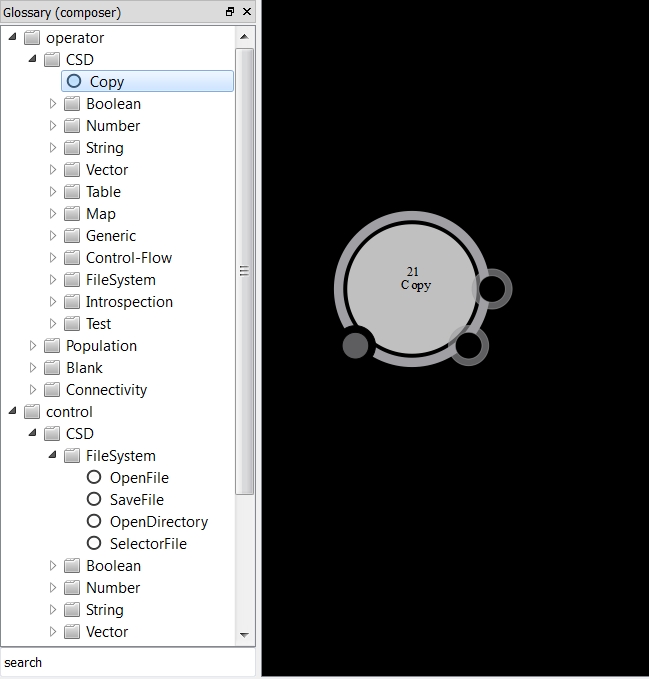Select the SaveFile tree item text
Image resolution: width=649 pixels, height=679 pixels.
[x=137, y=500]
